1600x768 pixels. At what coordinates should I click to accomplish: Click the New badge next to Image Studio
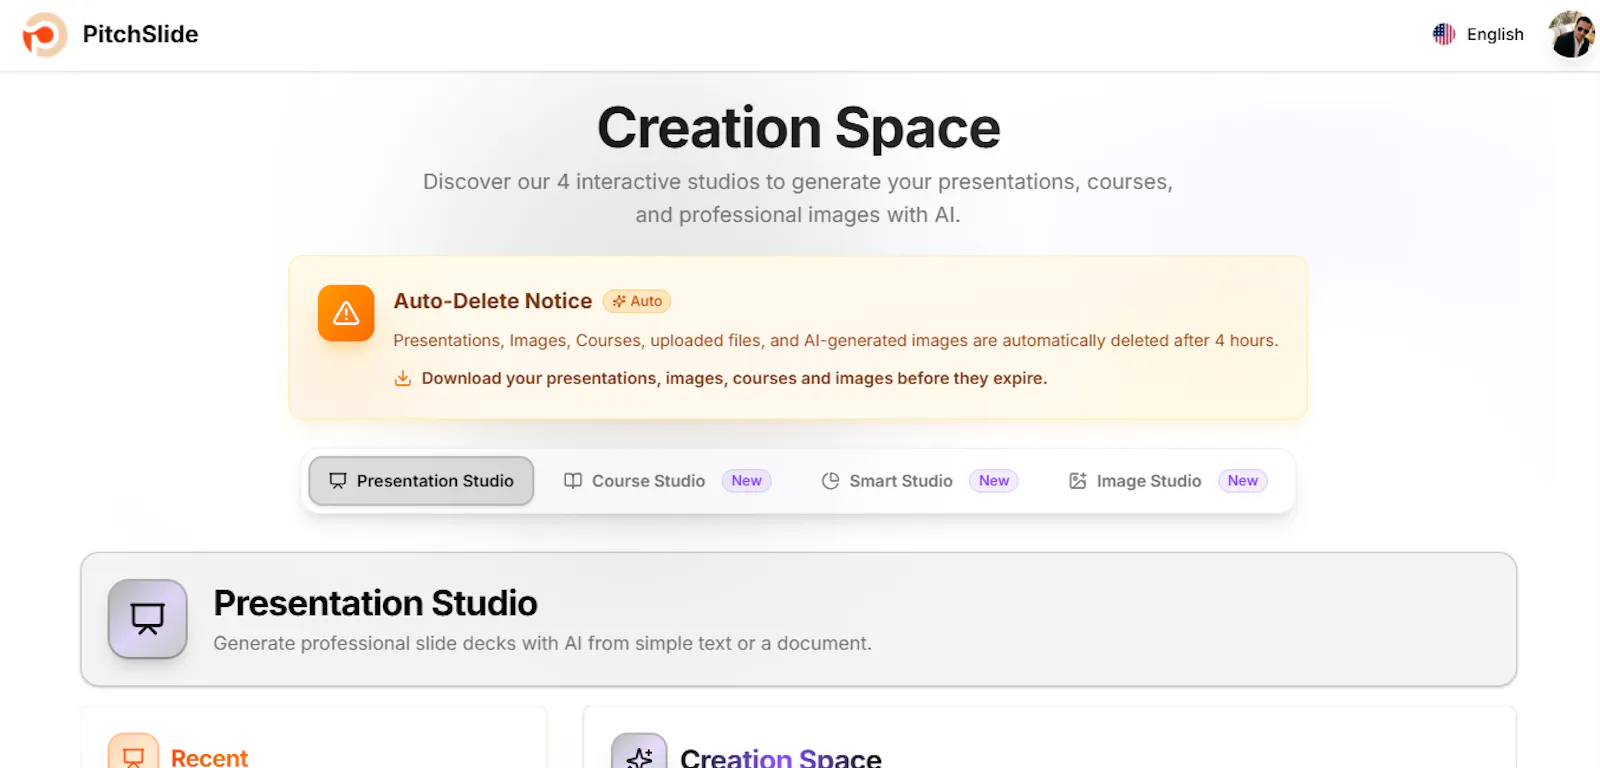pos(1243,481)
